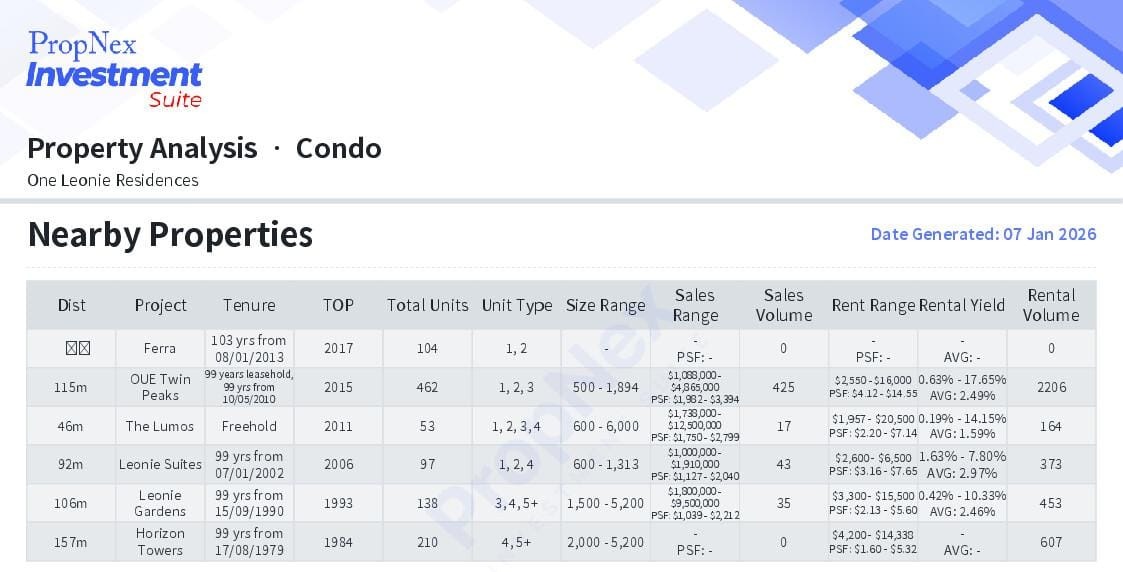Open The Lumos project entry

[x=160, y=426]
